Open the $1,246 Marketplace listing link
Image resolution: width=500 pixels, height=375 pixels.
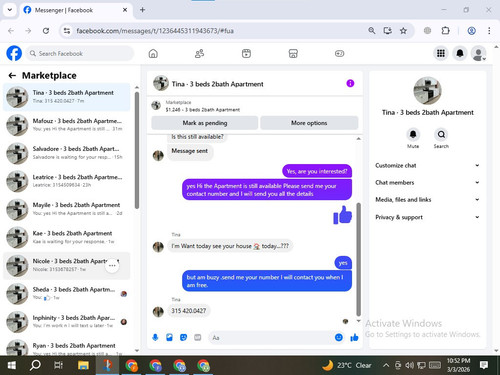(x=203, y=109)
